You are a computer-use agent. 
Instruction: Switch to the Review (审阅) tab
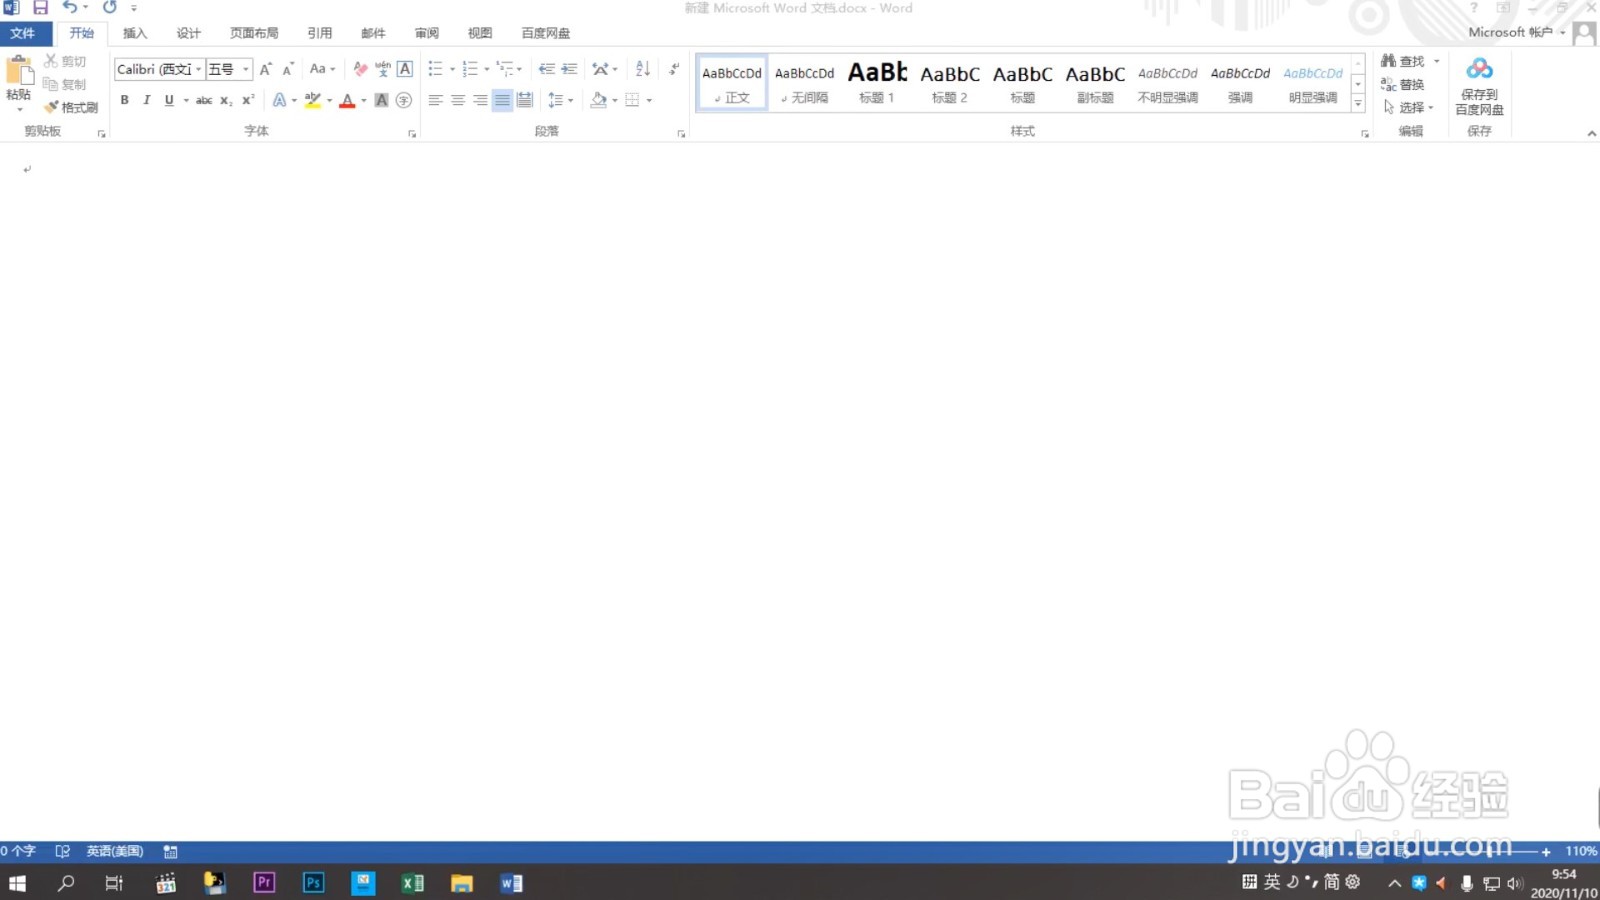427,33
